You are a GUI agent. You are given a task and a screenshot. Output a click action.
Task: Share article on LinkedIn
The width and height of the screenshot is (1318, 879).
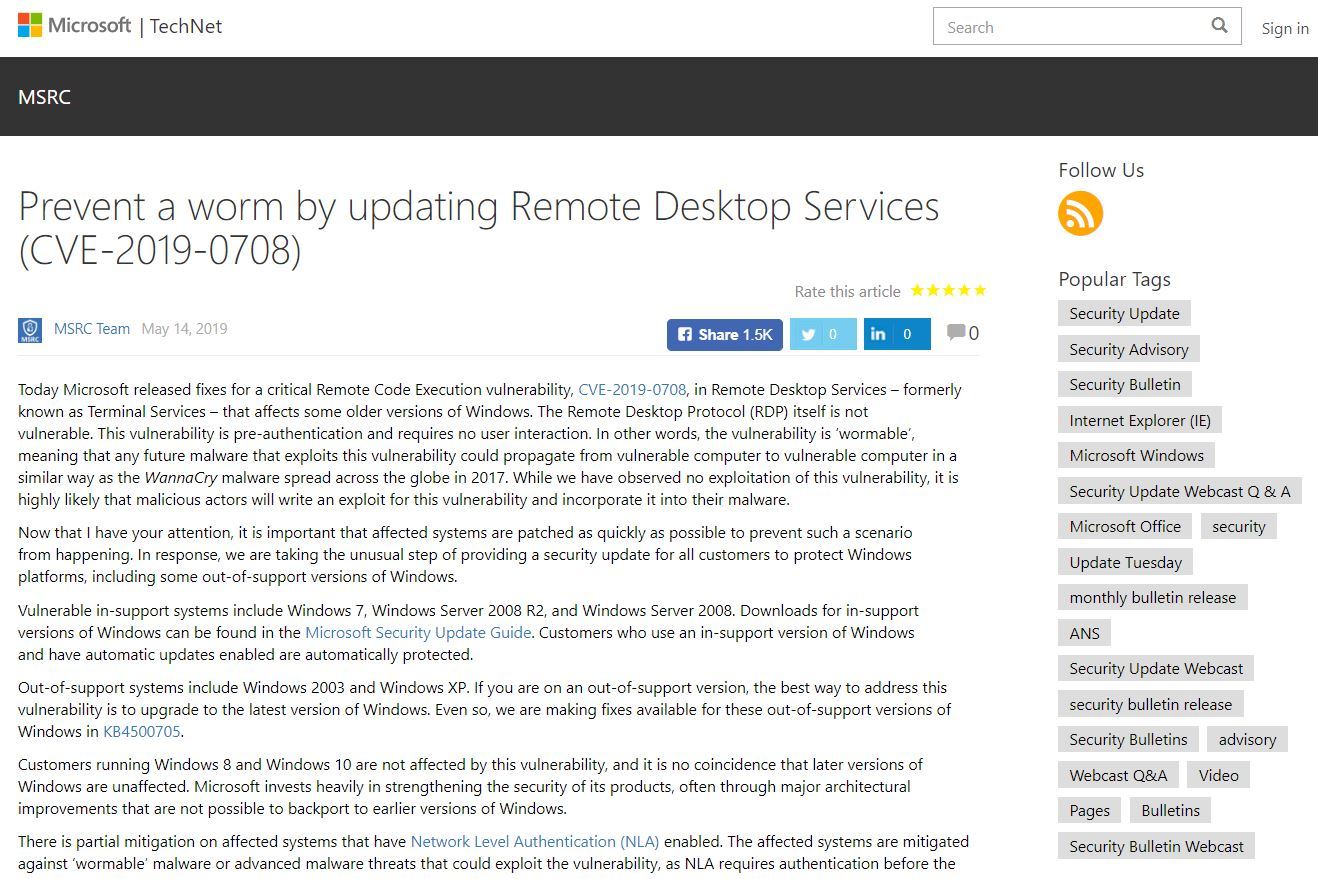897,334
